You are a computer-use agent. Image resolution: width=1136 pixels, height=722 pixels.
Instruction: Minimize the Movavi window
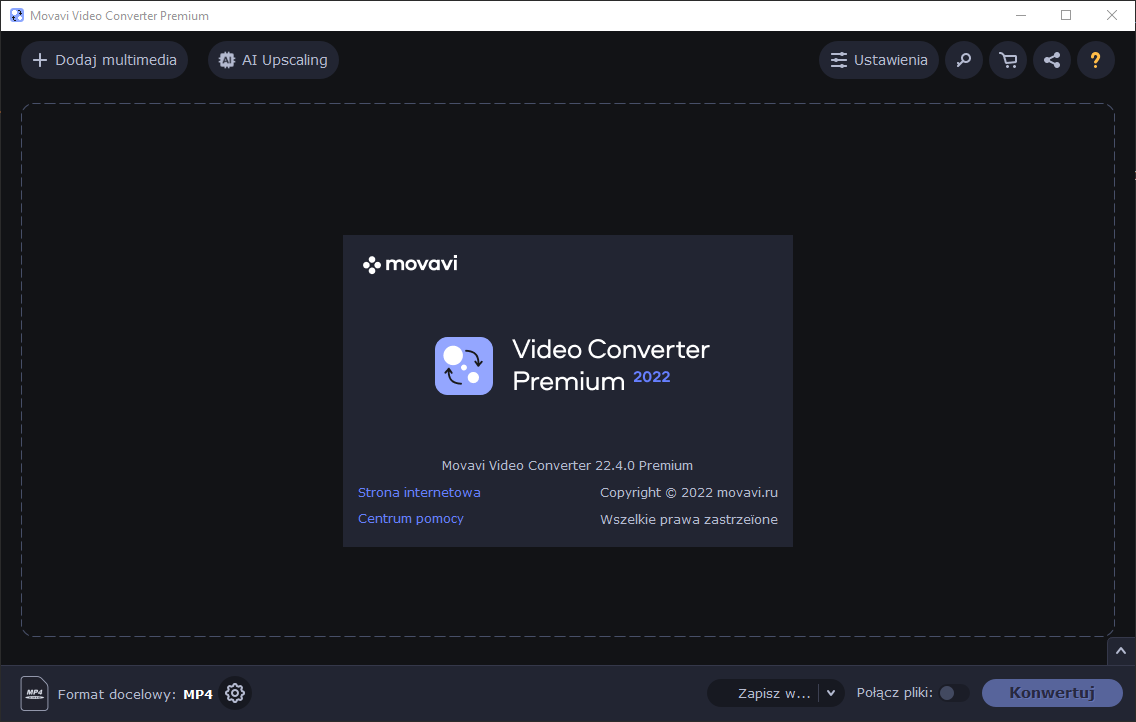point(1021,15)
